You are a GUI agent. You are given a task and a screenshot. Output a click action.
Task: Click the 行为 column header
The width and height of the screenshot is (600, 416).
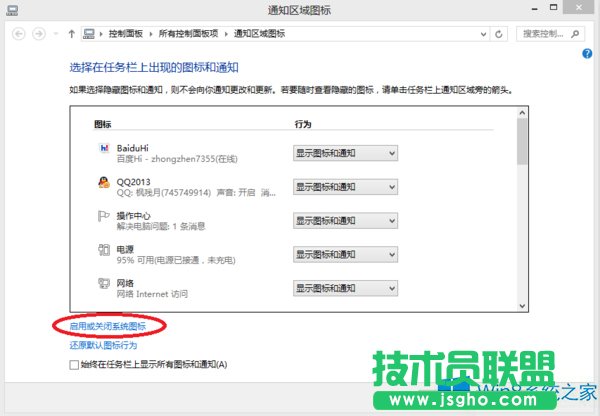click(303, 124)
